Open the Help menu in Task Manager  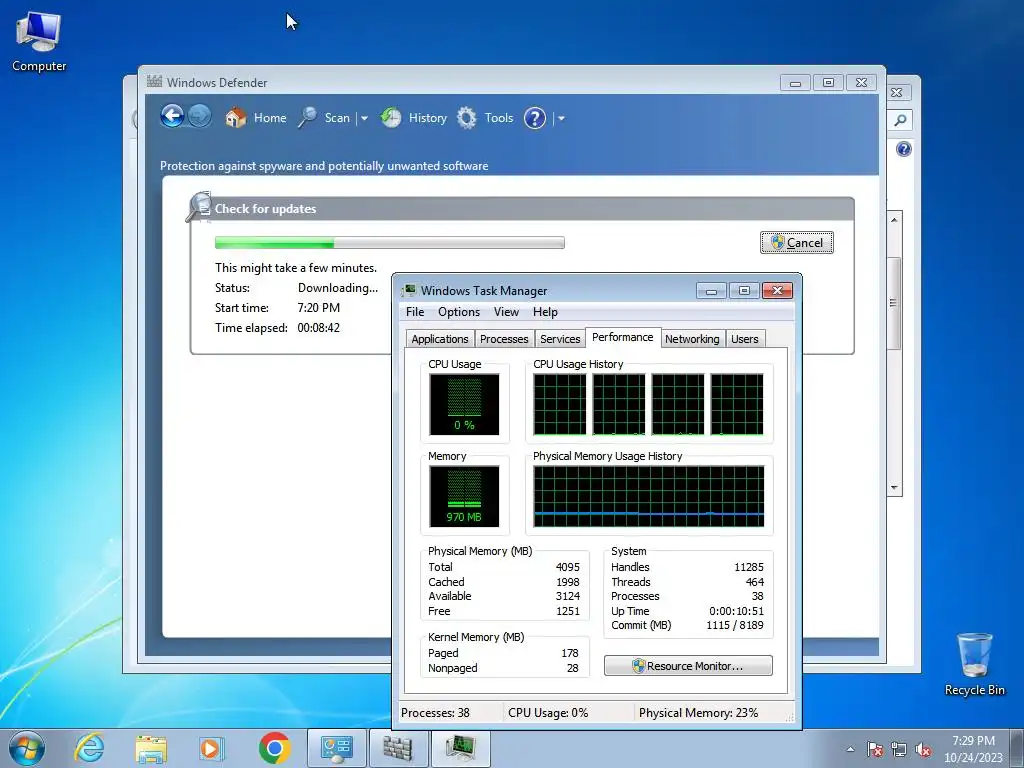pyautogui.click(x=545, y=312)
